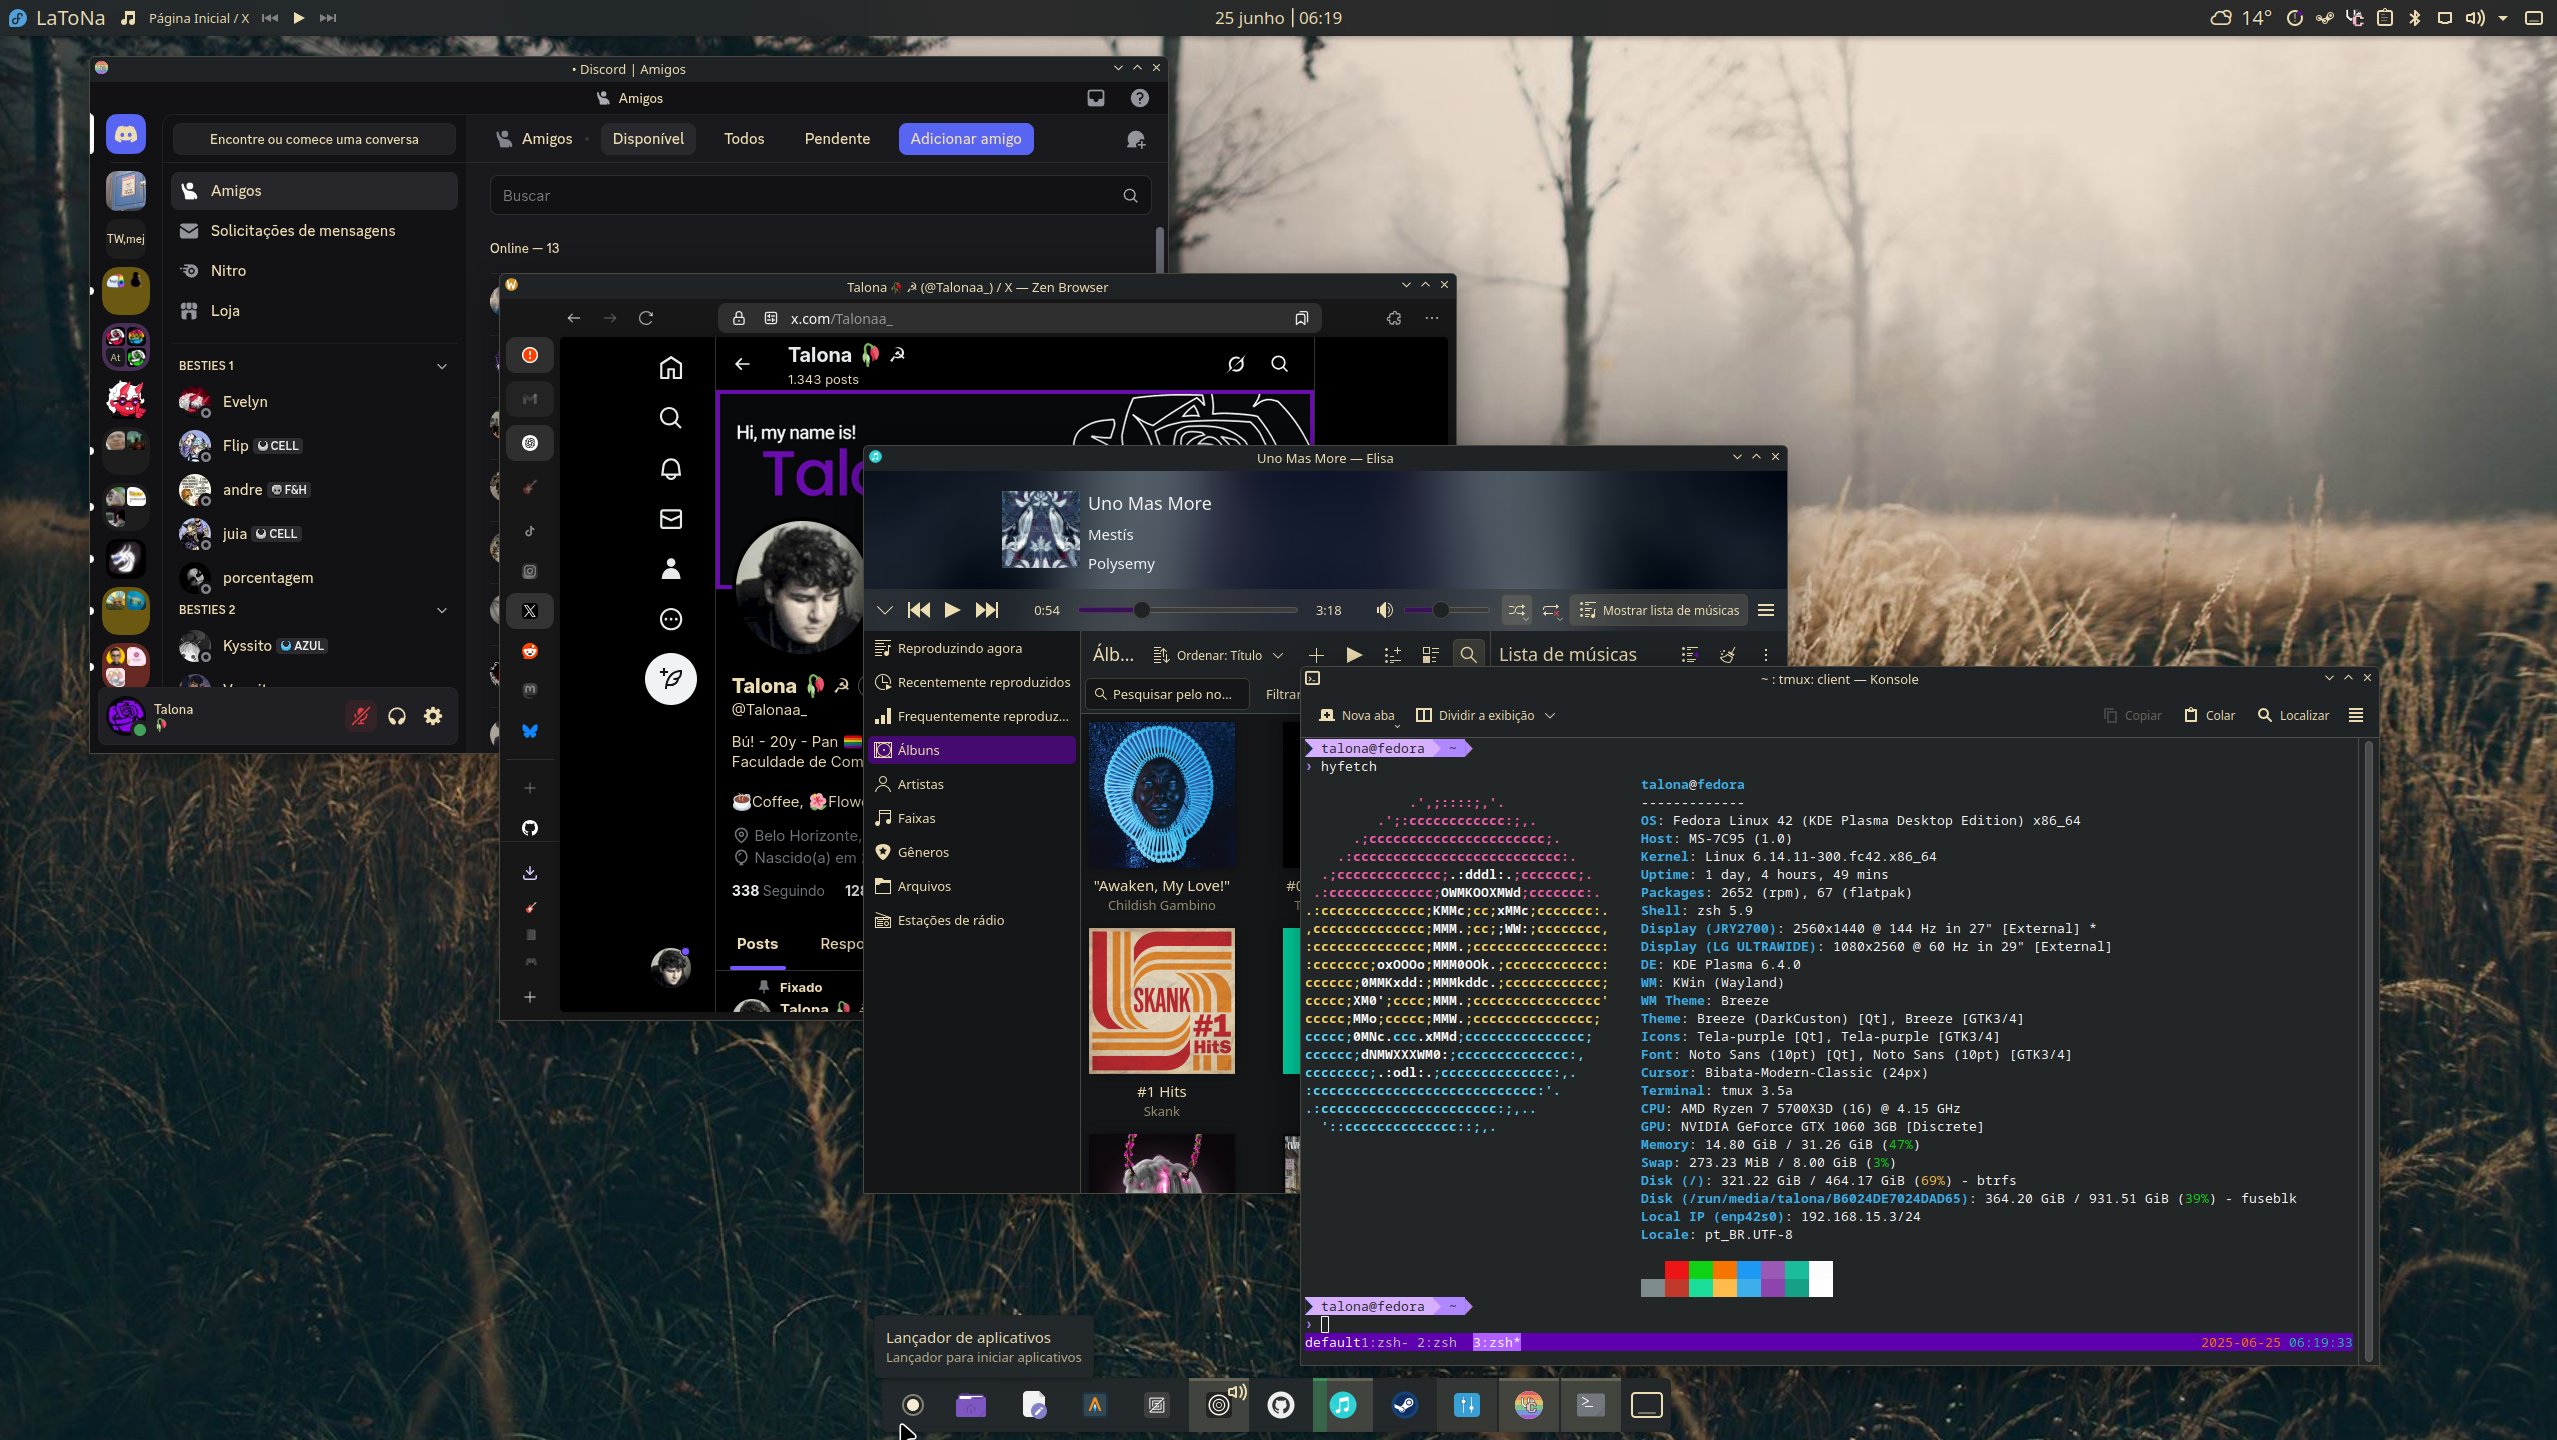This screenshot has width=2557, height=1440.
Task: Mute Elisa volume speaker icon
Action: pos(1384,610)
